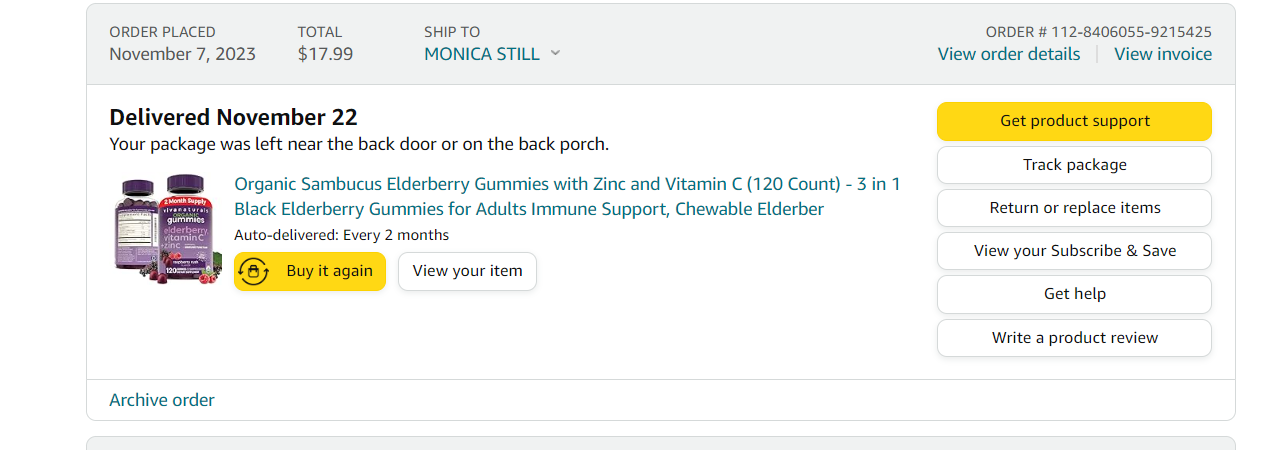Select Track package
The width and height of the screenshot is (1281, 450).
click(x=1074, y=165)
